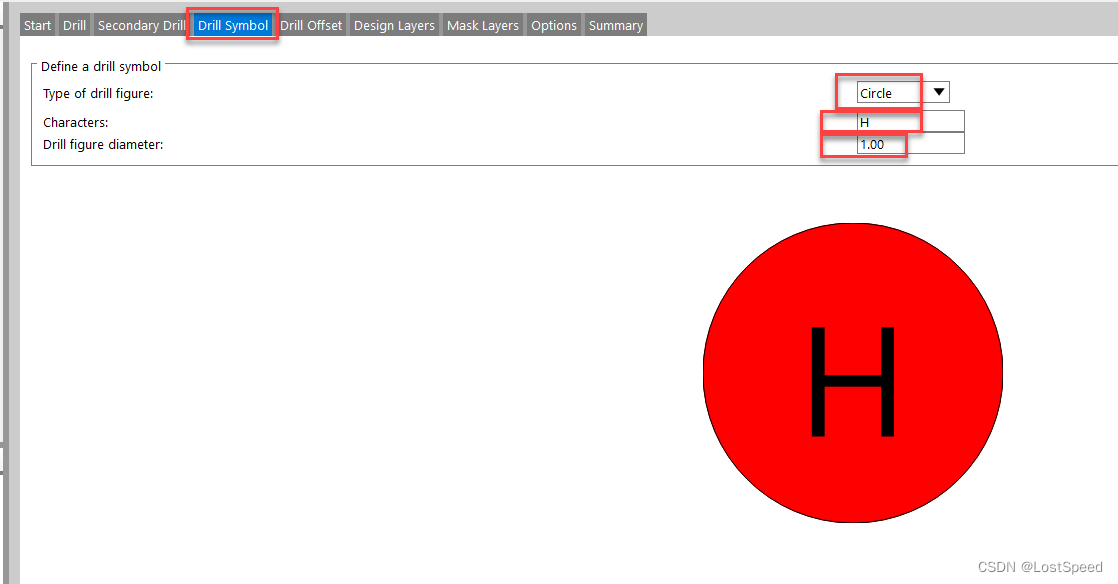View the Summary tab
This screenshot has width=1118, height=584.
point(615,25)
